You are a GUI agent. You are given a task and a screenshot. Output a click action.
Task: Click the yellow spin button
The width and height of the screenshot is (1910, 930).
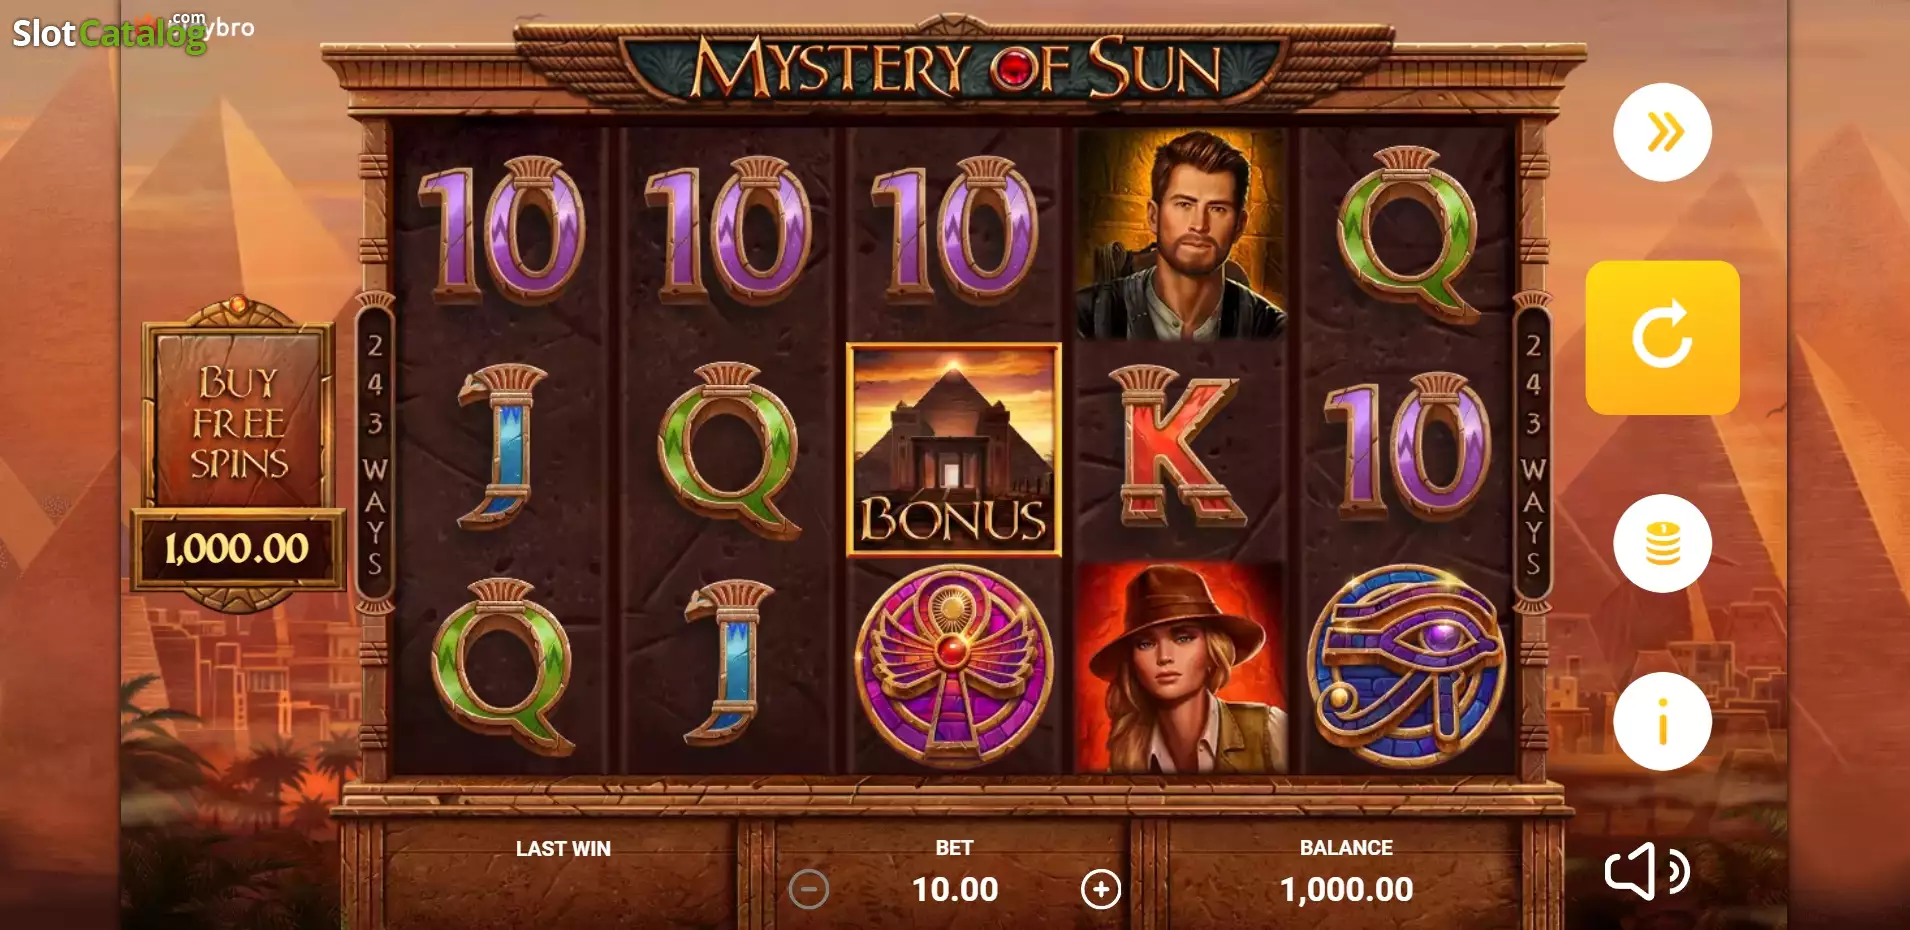[1662, 338]
